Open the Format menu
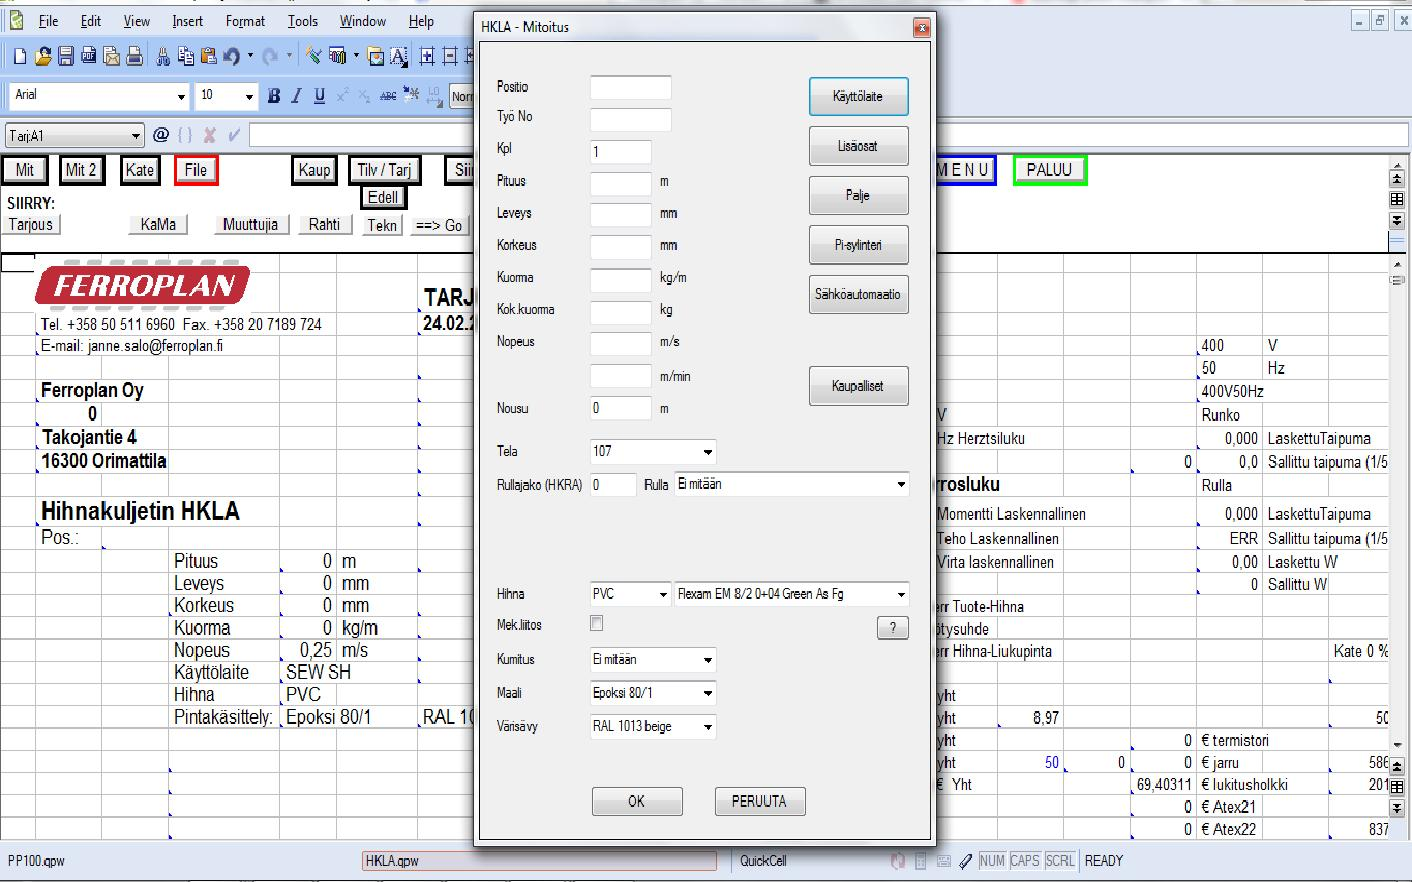Viewport: 1412px width, 882px height. coord(245,20)
